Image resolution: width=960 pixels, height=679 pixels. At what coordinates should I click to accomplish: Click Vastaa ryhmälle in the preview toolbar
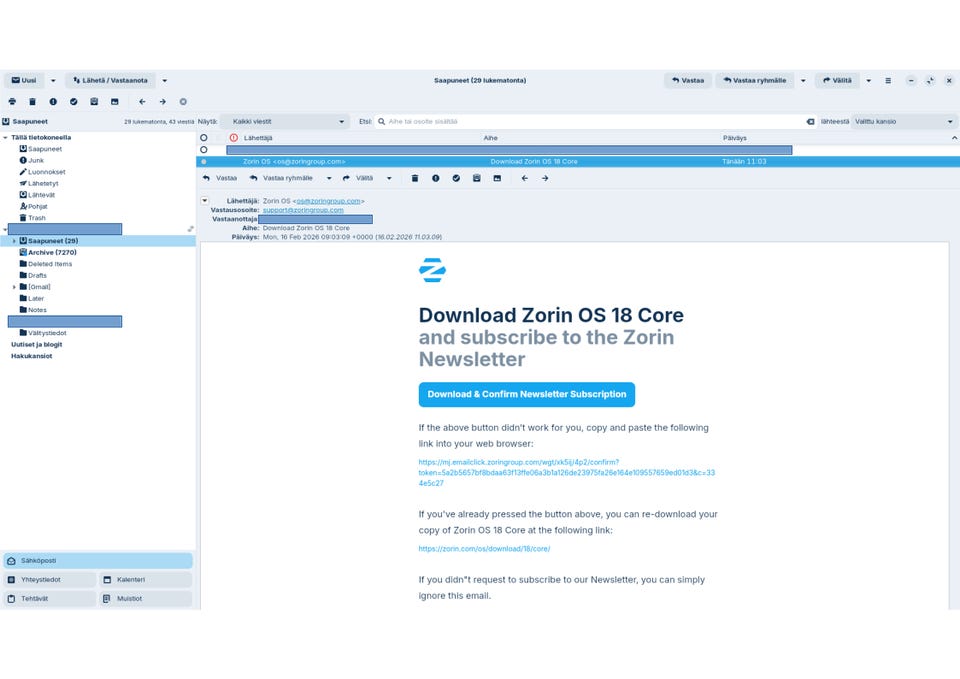pyautogui.click(x=282, y=178)
